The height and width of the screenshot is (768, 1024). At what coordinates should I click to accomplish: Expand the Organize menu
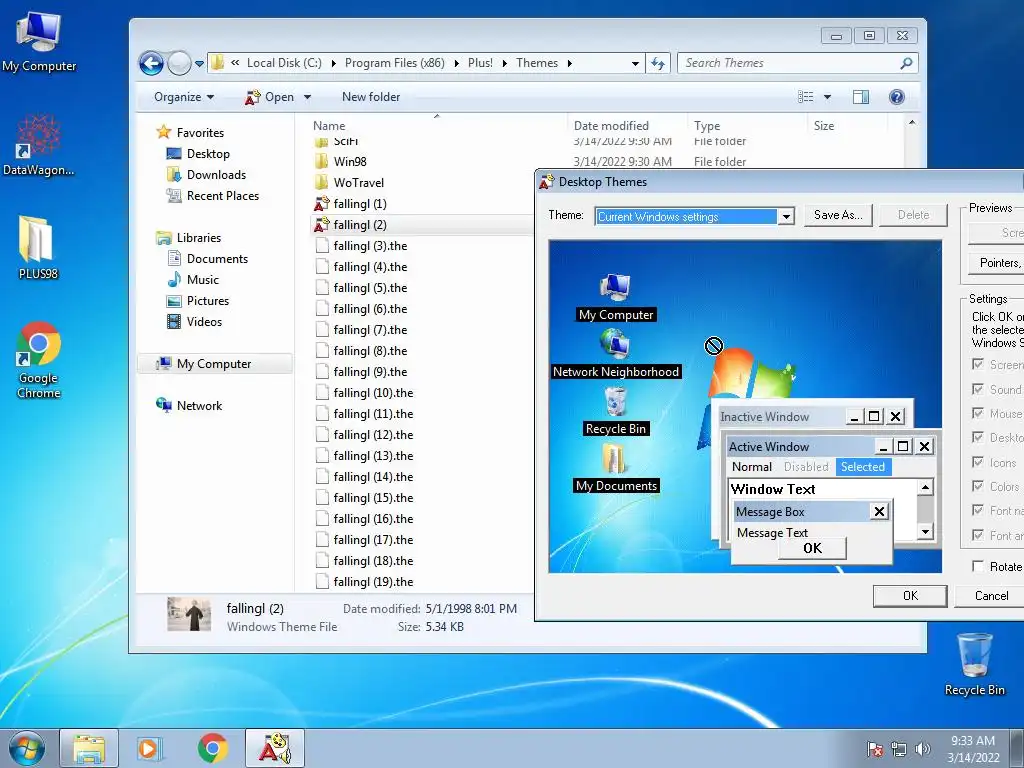184,97
